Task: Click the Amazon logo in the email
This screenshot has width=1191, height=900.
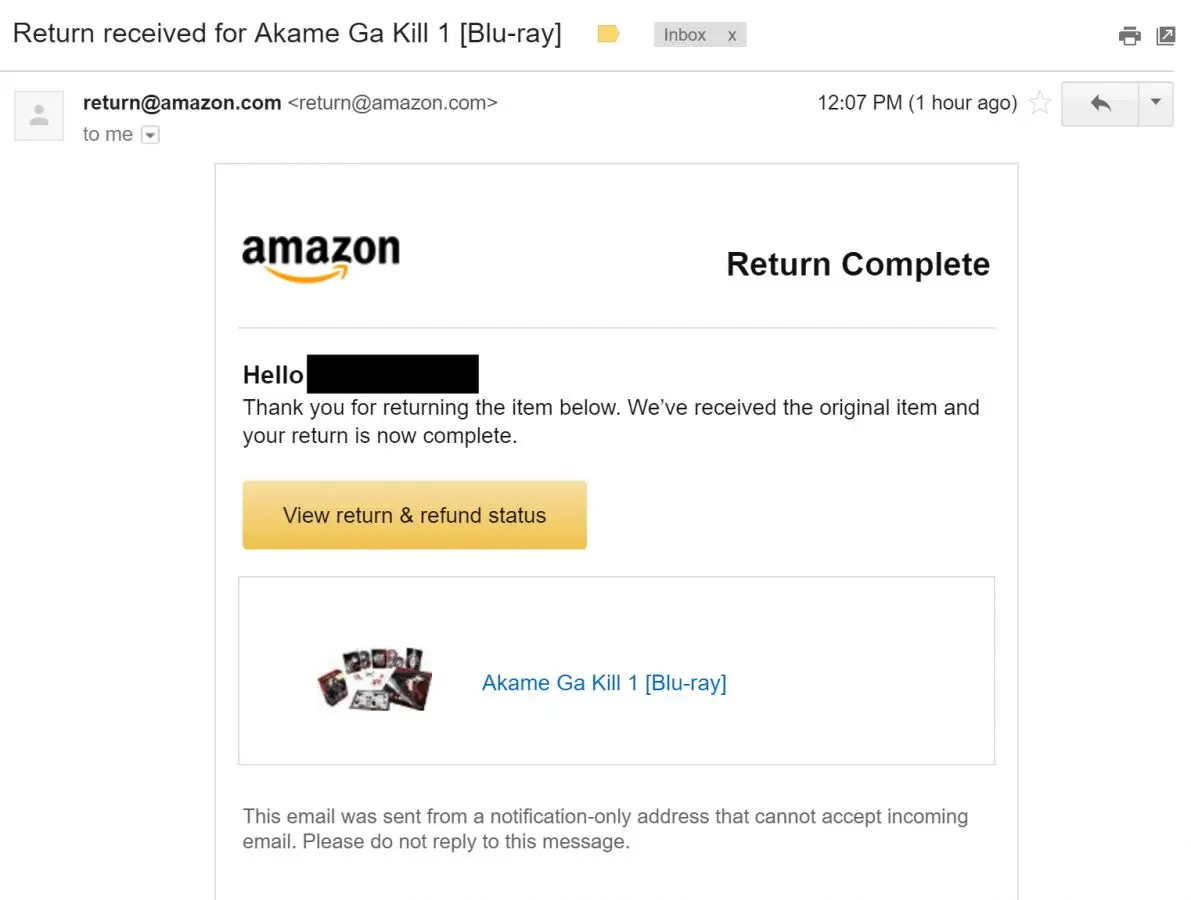Action: coord(320,257)
